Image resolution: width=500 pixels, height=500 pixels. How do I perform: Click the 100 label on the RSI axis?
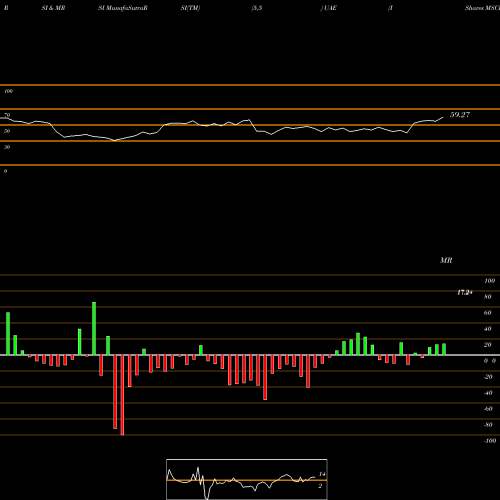click(8, 91)
